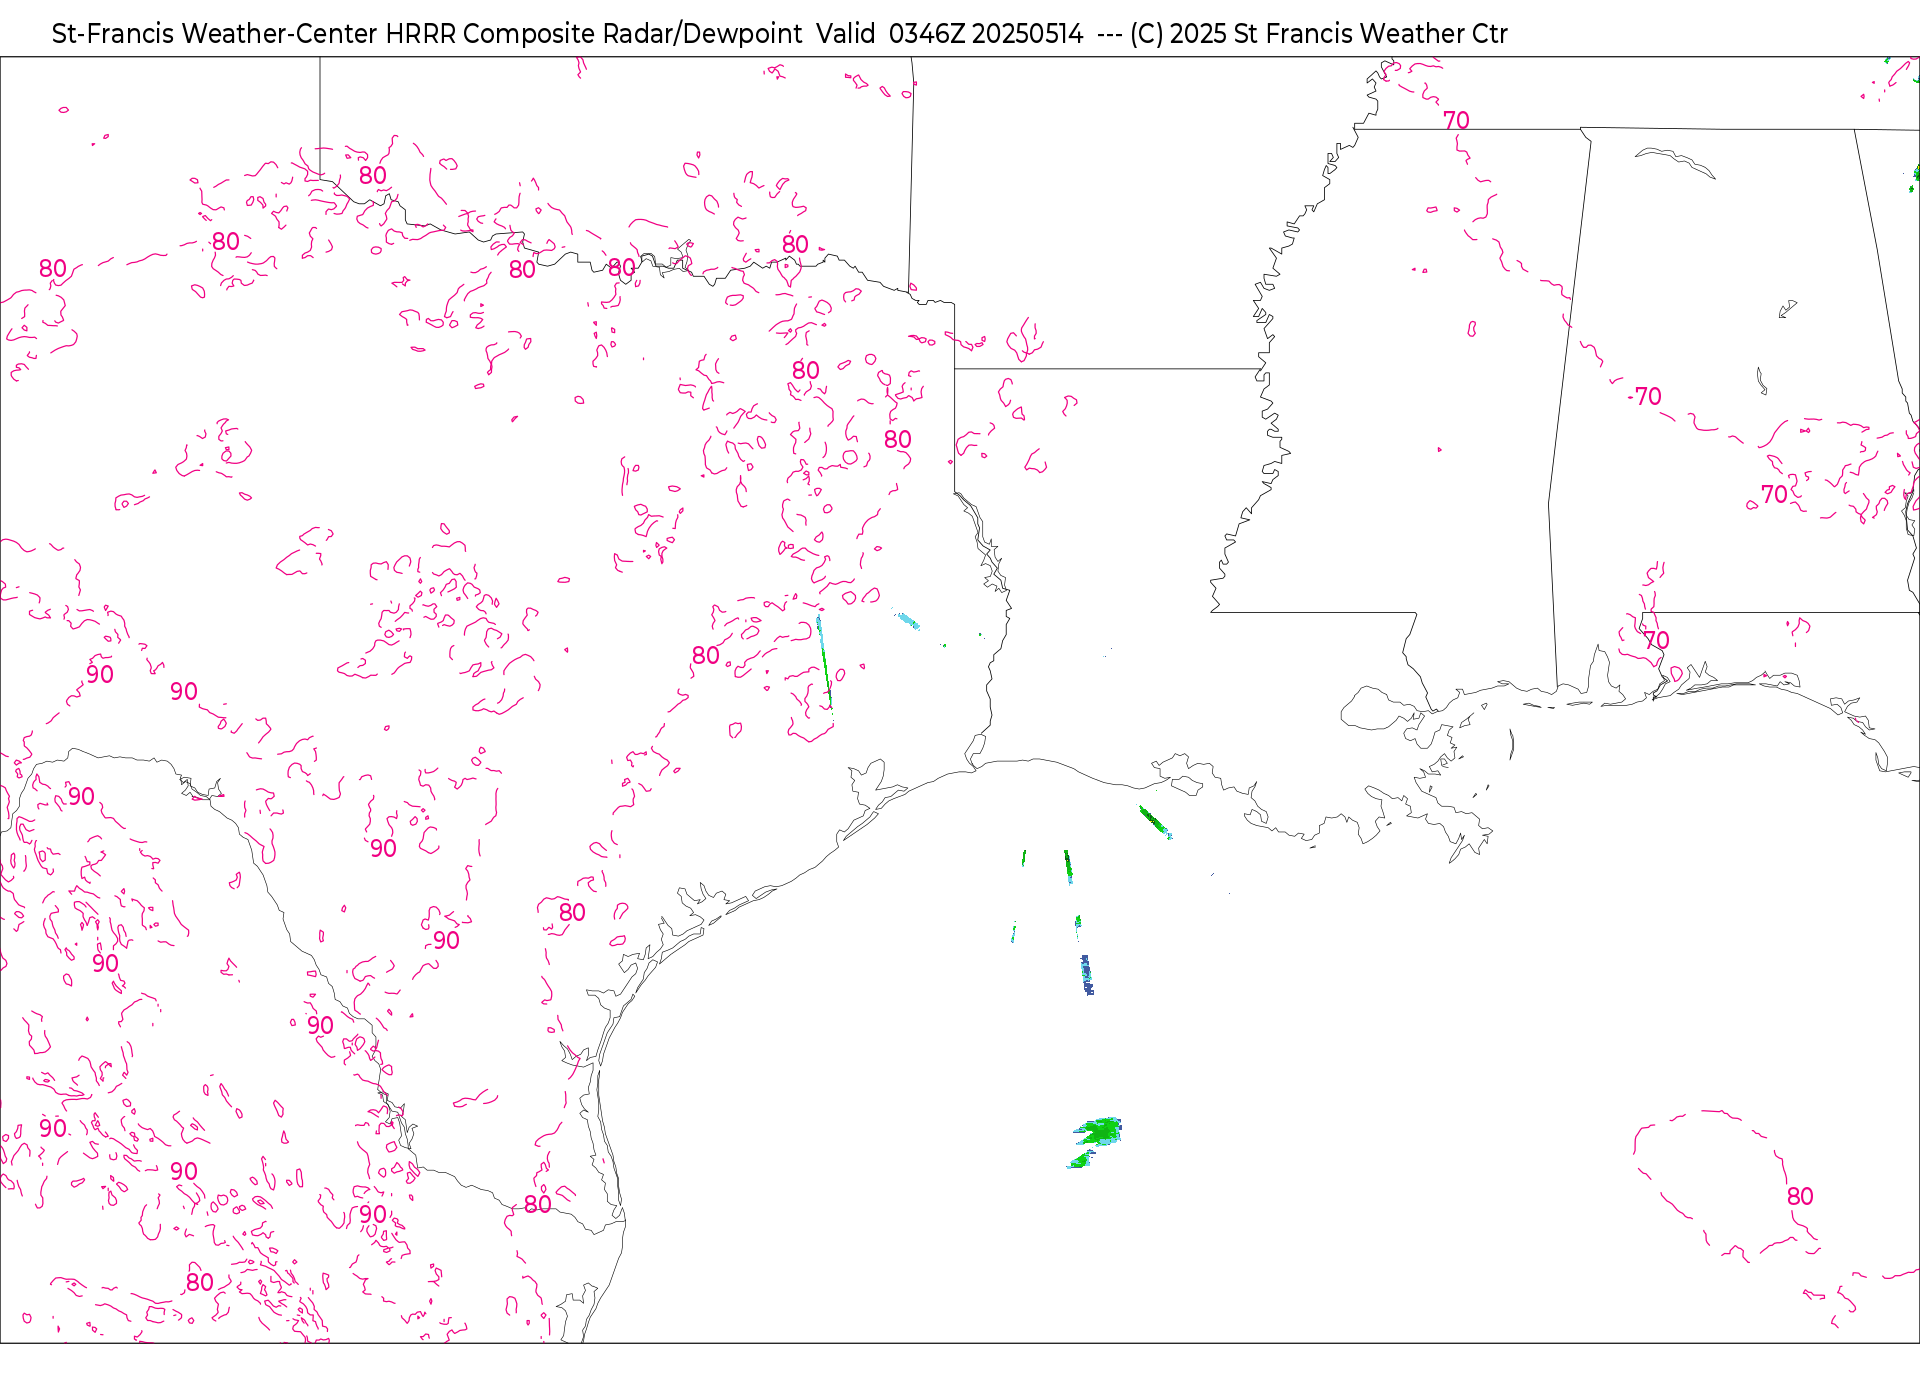Click the long green radar streak over east Texas
Image resolution: width=1920 pixels, height=1400 pixels.
[824, 662]
